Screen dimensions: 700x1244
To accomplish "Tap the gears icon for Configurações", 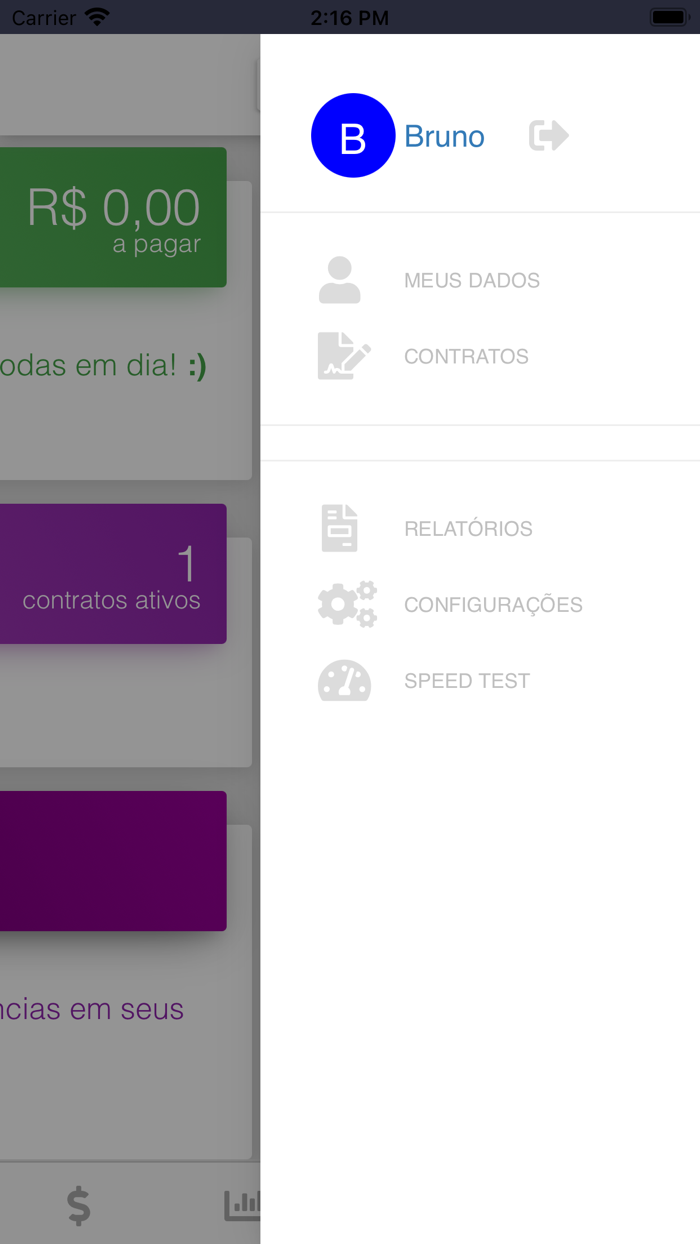I will tap(347, 604).
